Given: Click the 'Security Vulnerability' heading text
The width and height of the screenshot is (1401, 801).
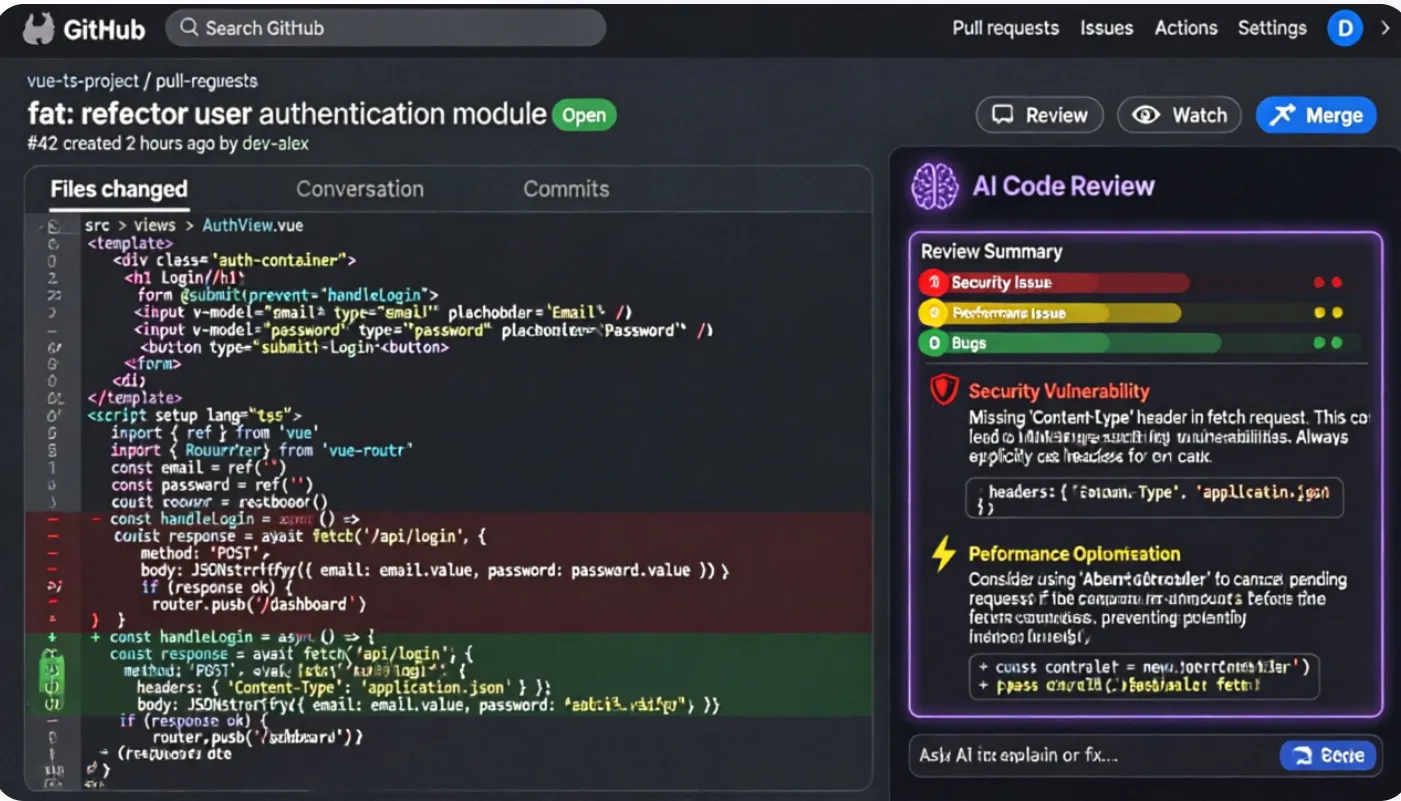Looking at the screenshot, I should (x=1059, y=391).
